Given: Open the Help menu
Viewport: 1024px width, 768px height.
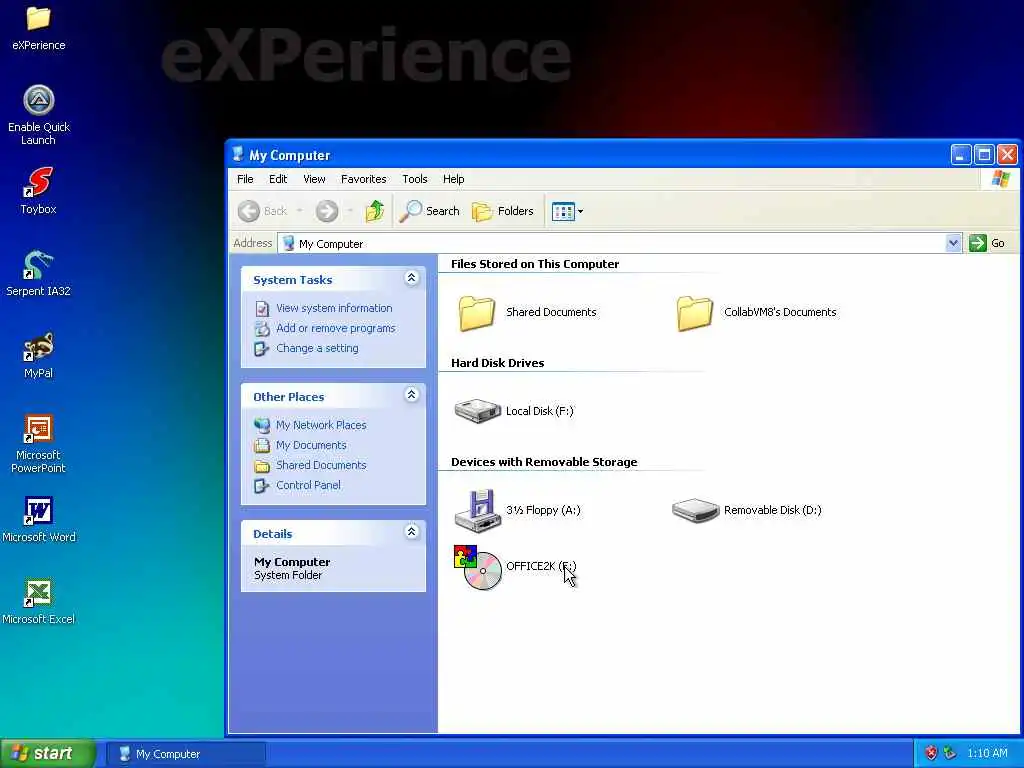Looking at the screenshot, I should tap(453, 179).
